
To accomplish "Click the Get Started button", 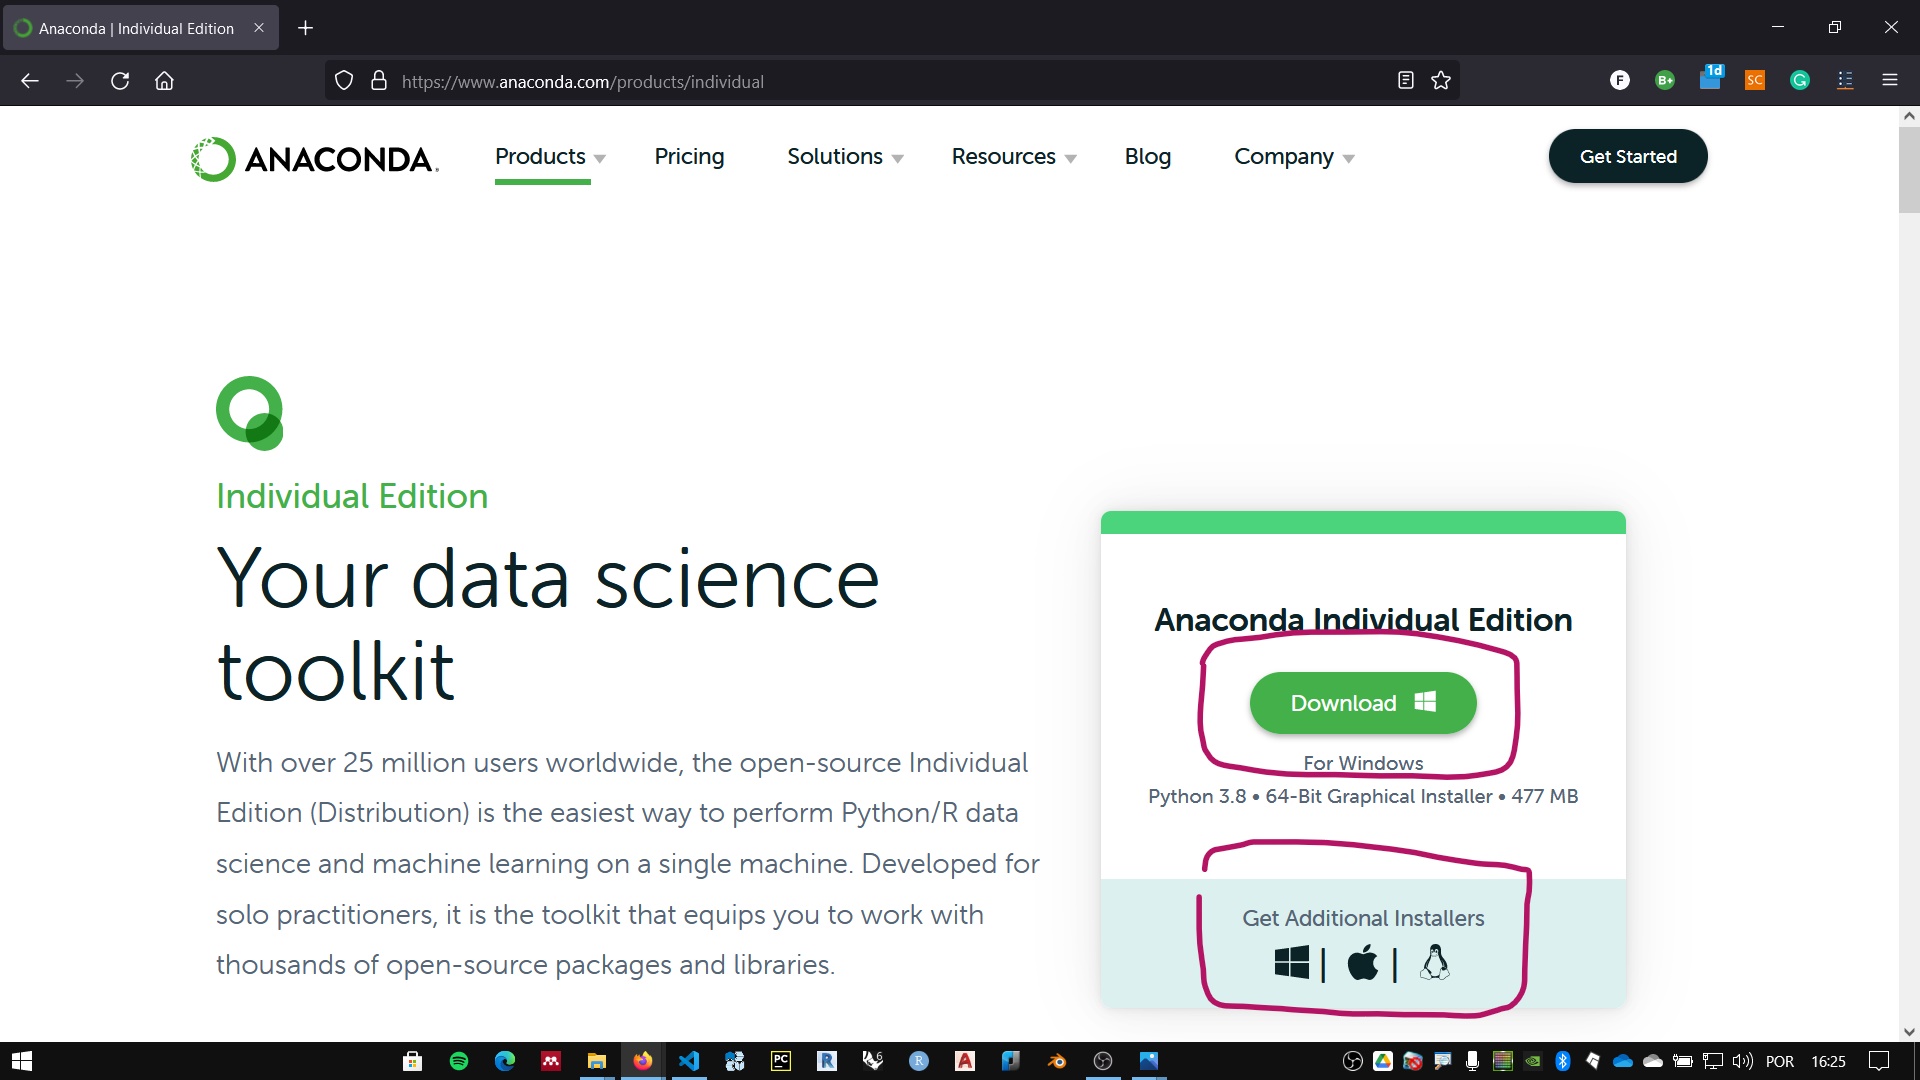I will (x=1629, y=156).
